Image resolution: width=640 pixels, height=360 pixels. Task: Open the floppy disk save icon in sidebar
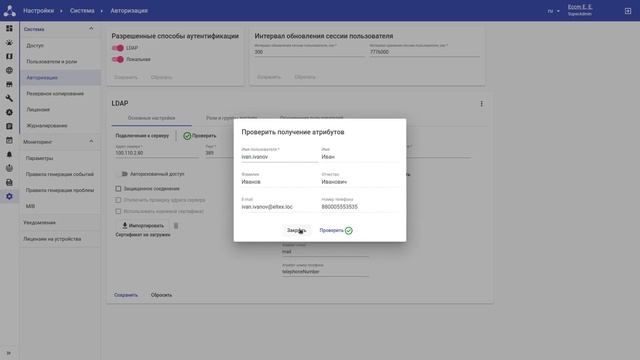click(9, 182)
